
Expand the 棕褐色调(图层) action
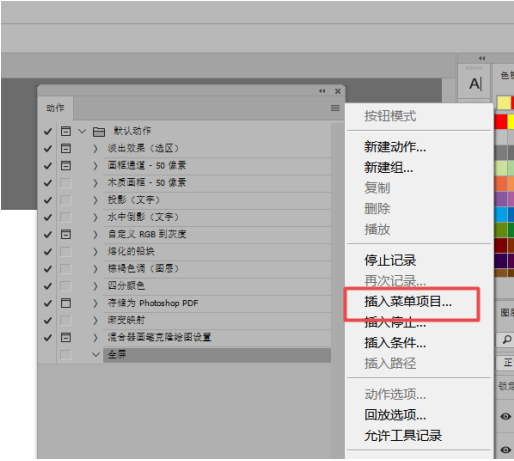[x=95, y=269]
